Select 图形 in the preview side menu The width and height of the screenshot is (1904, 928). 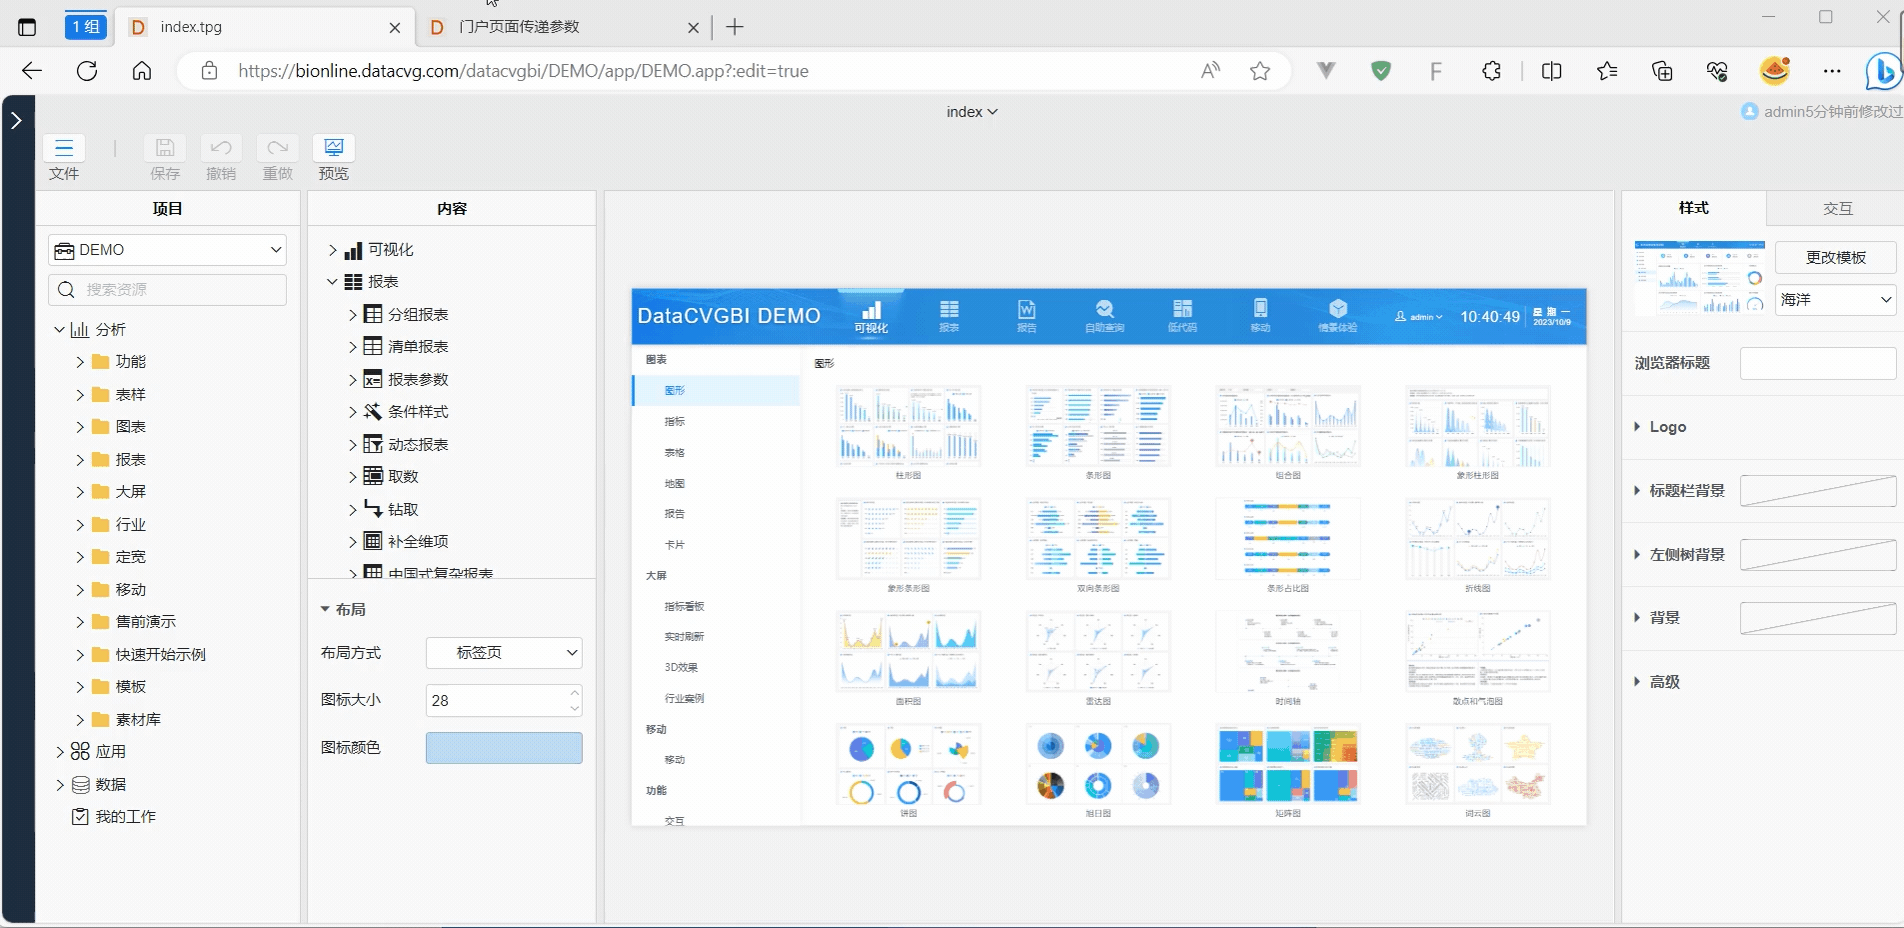click(x=716, y=390)
